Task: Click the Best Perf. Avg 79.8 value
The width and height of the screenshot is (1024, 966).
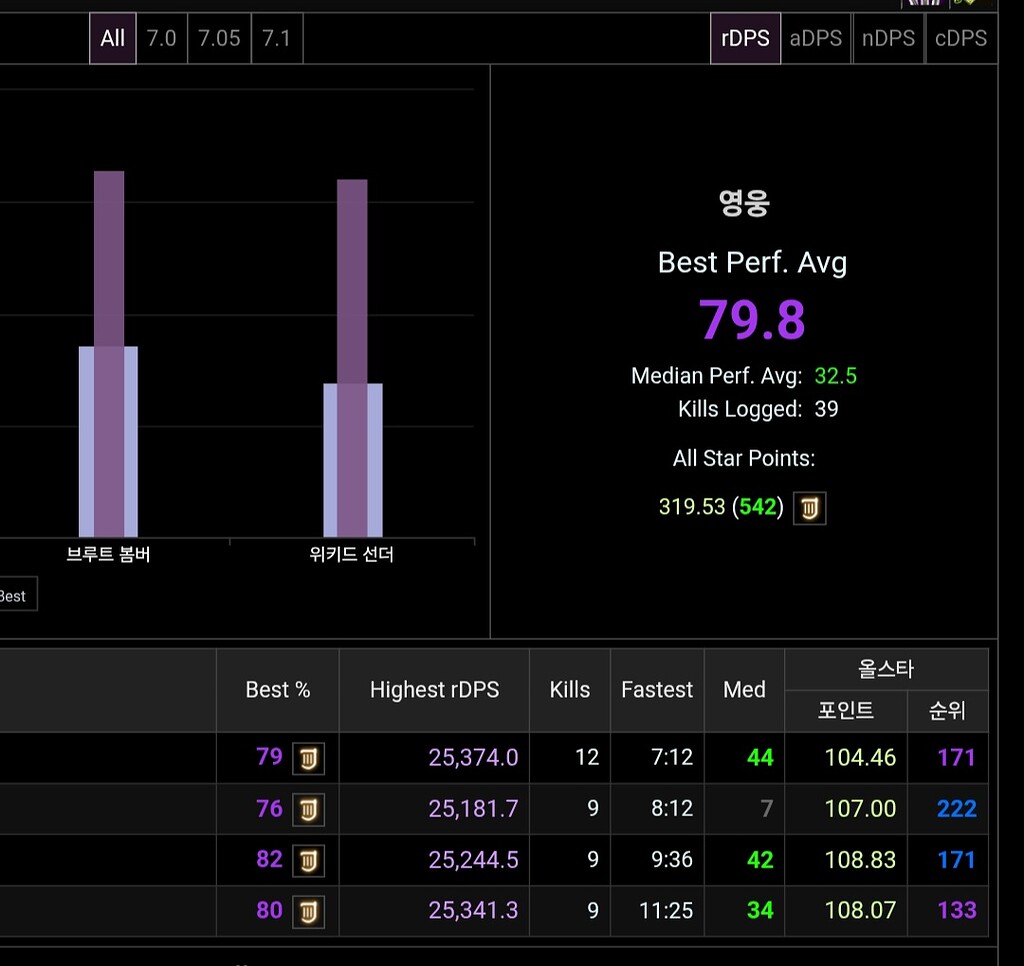Action: tap(752, 319)
